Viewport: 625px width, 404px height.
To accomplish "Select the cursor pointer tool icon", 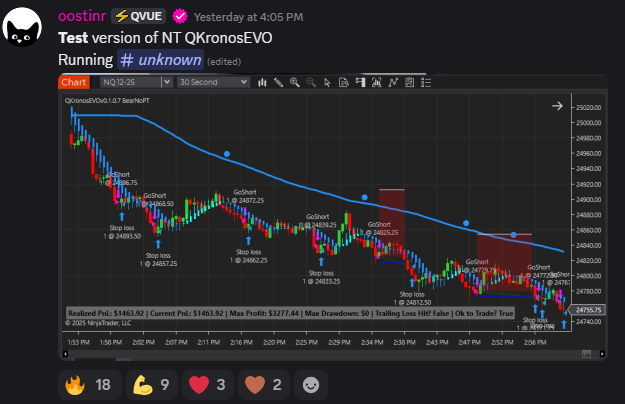I will point(327,83).
